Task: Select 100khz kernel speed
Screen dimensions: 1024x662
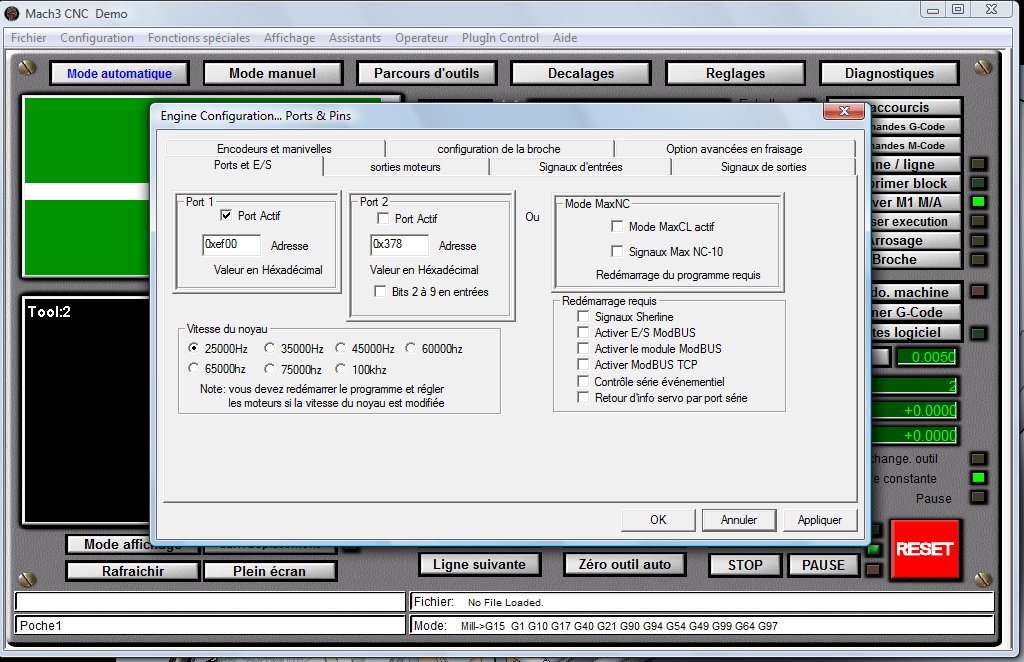Action: 340,369
